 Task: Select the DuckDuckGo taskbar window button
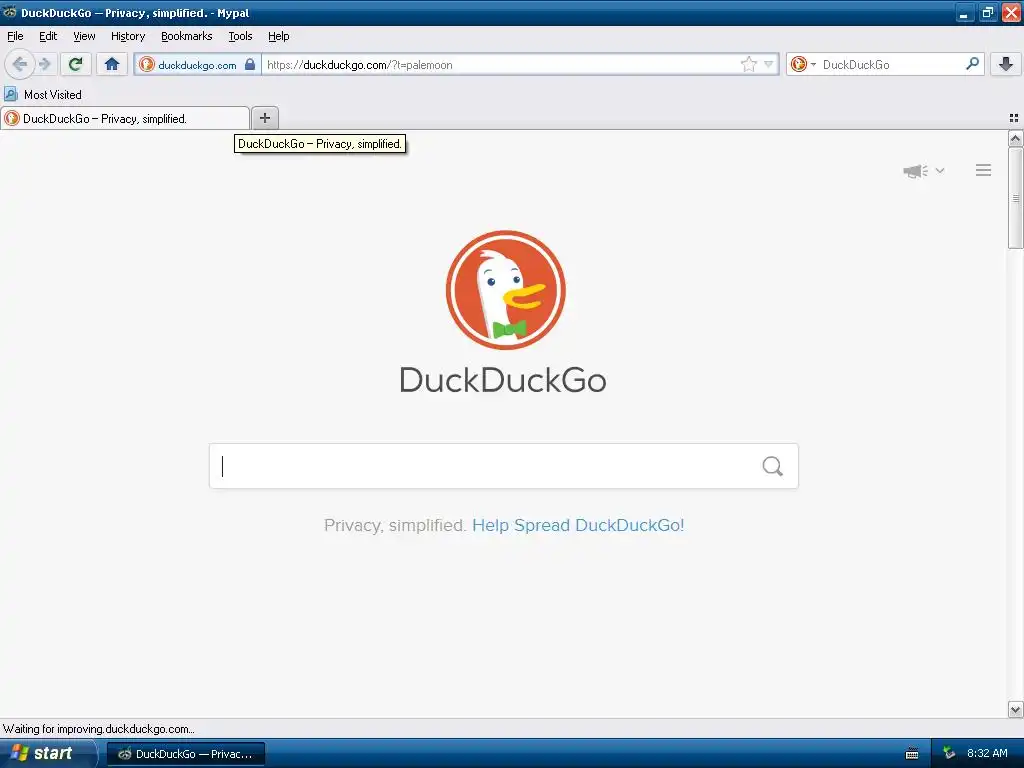(x=185, y=754)
